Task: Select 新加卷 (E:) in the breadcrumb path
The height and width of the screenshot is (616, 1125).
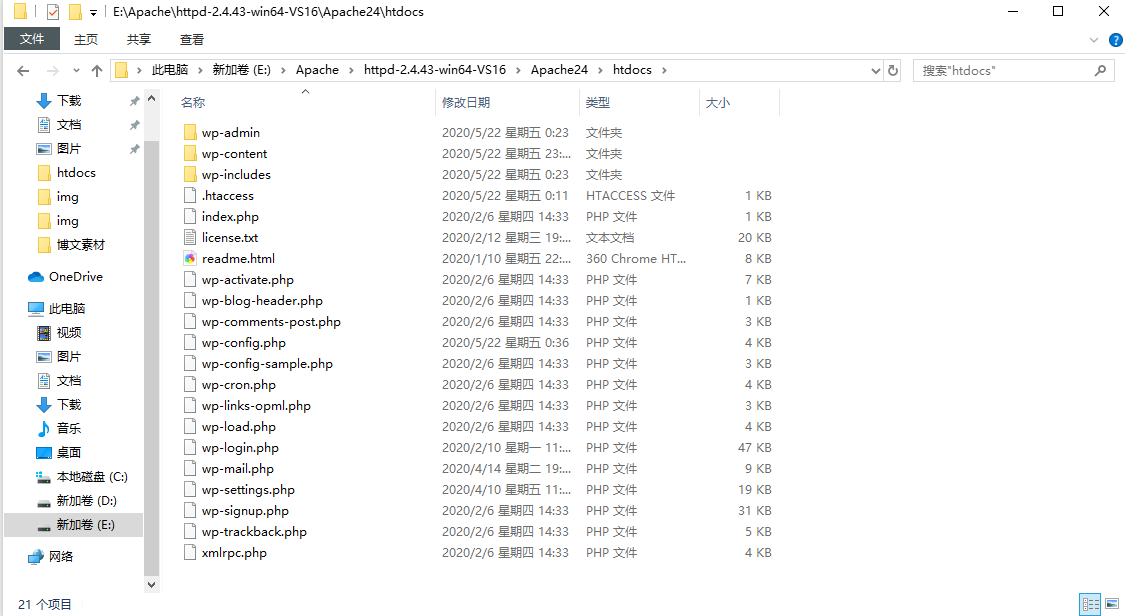Action: 242,70
